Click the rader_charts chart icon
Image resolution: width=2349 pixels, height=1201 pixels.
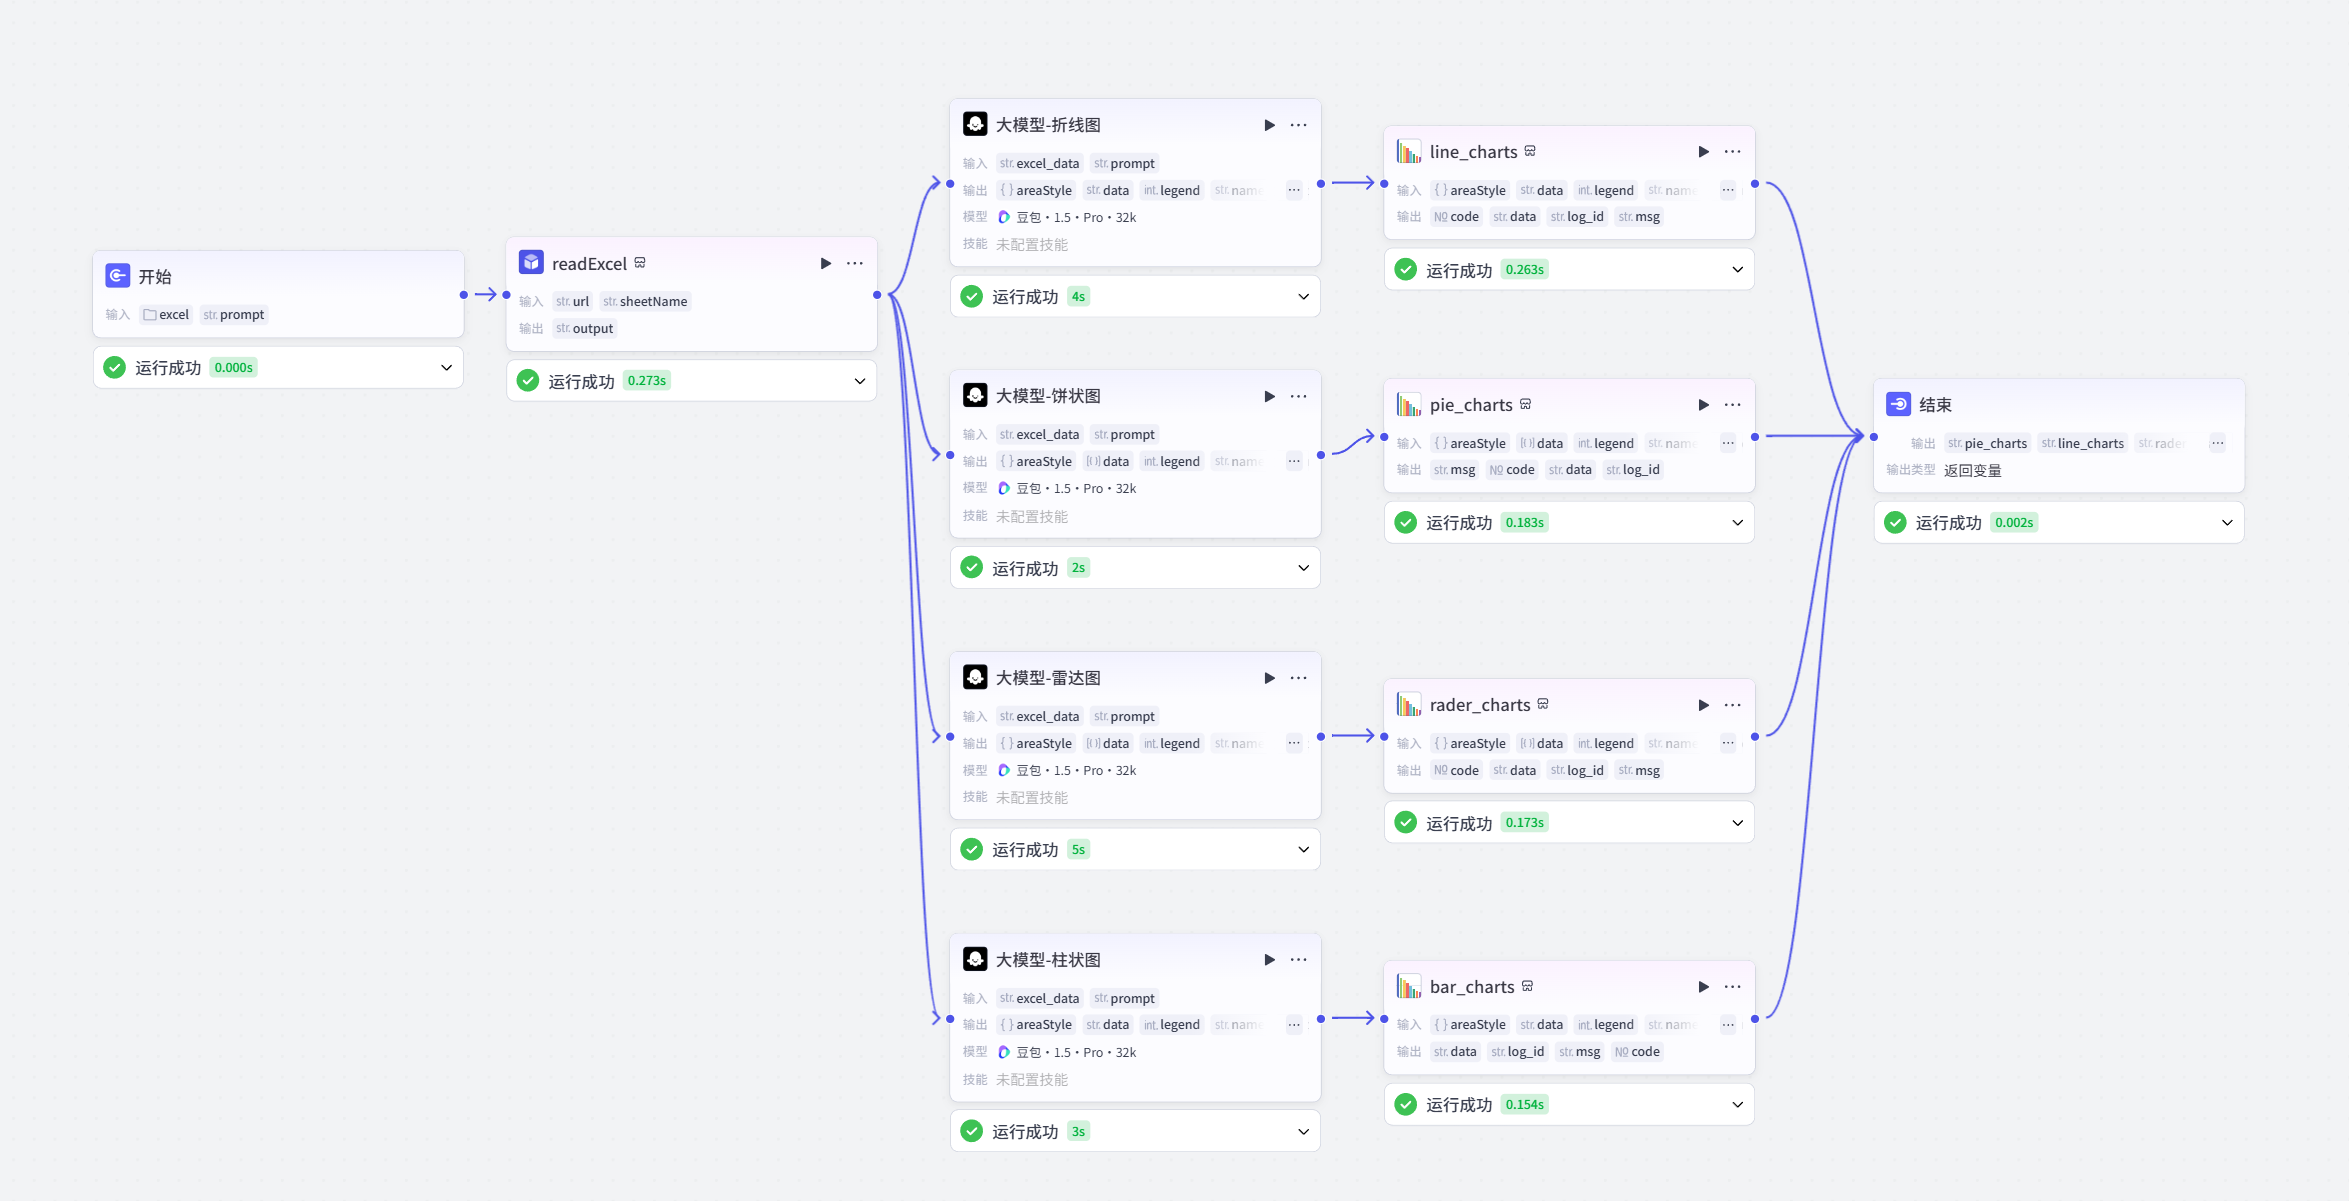(x=1408, y=704)
